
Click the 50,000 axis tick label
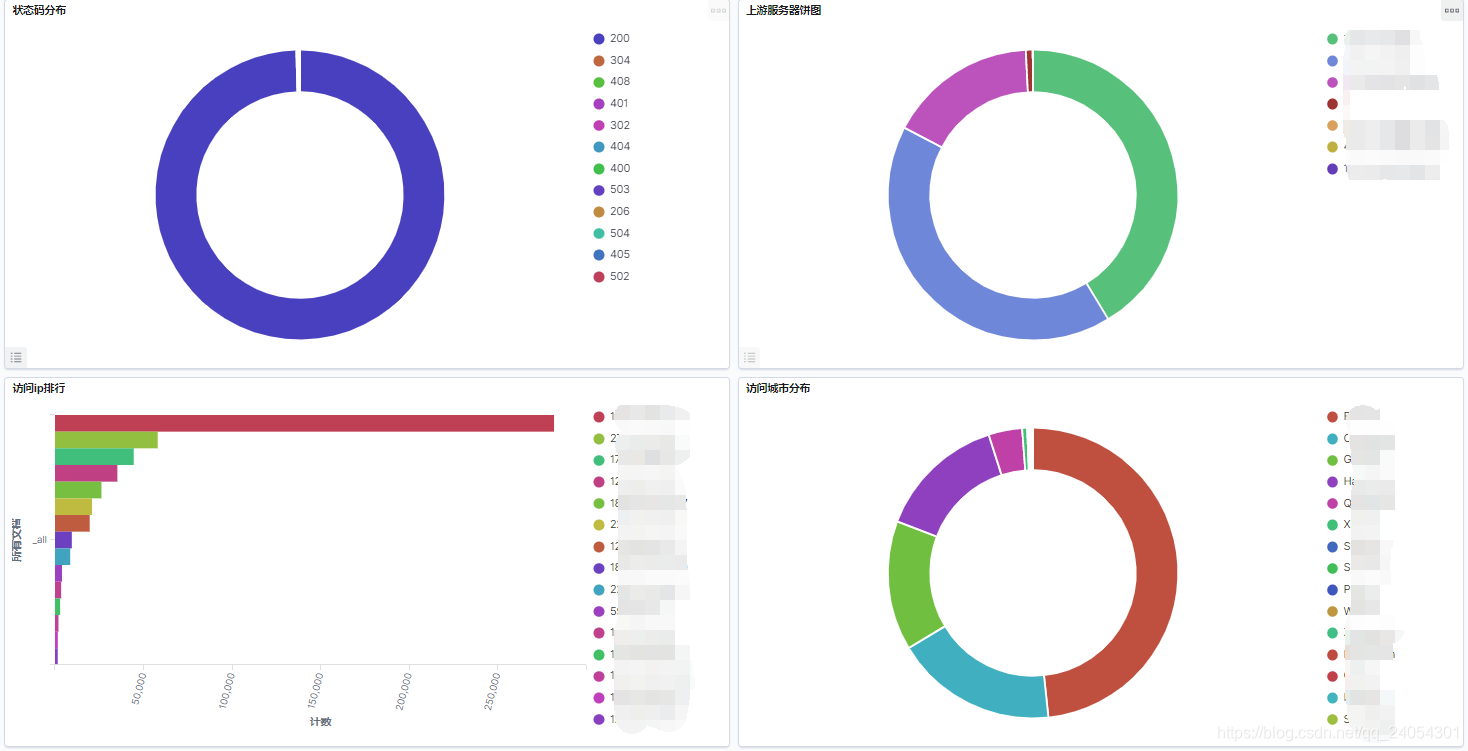coord(140,687)
